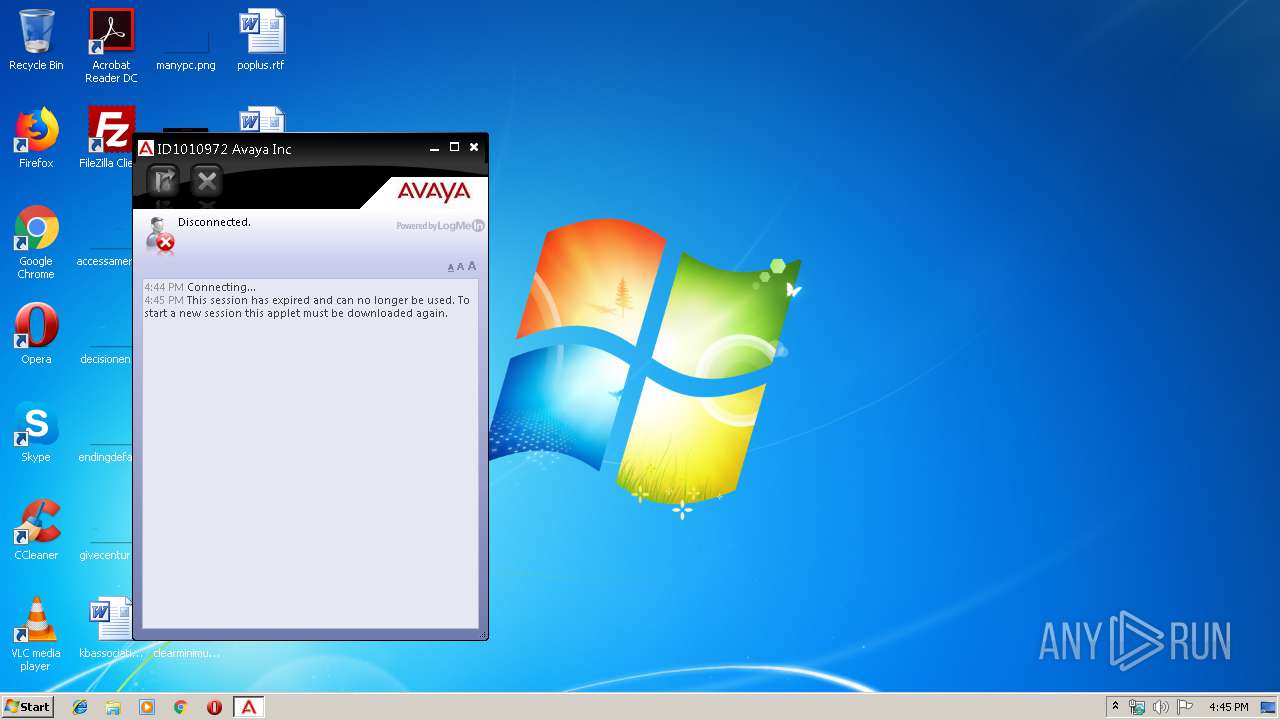Viewport: 1280px width, 720px height.
Task: Click the window resize grip corner
Action: click(483, 635)
